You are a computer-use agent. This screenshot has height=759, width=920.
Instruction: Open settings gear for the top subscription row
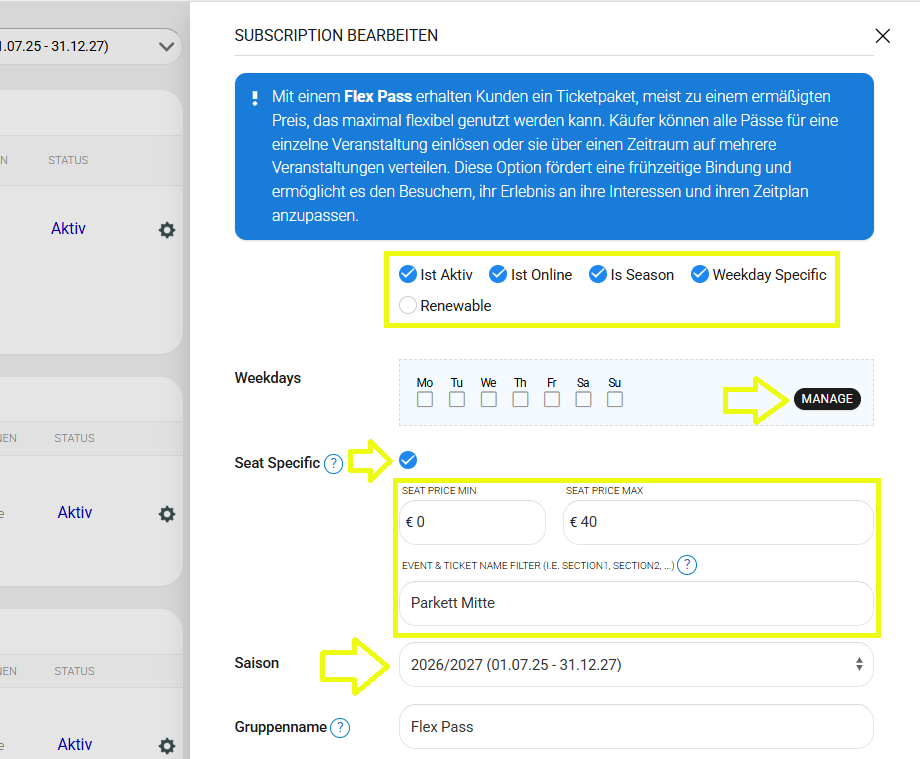167,230
